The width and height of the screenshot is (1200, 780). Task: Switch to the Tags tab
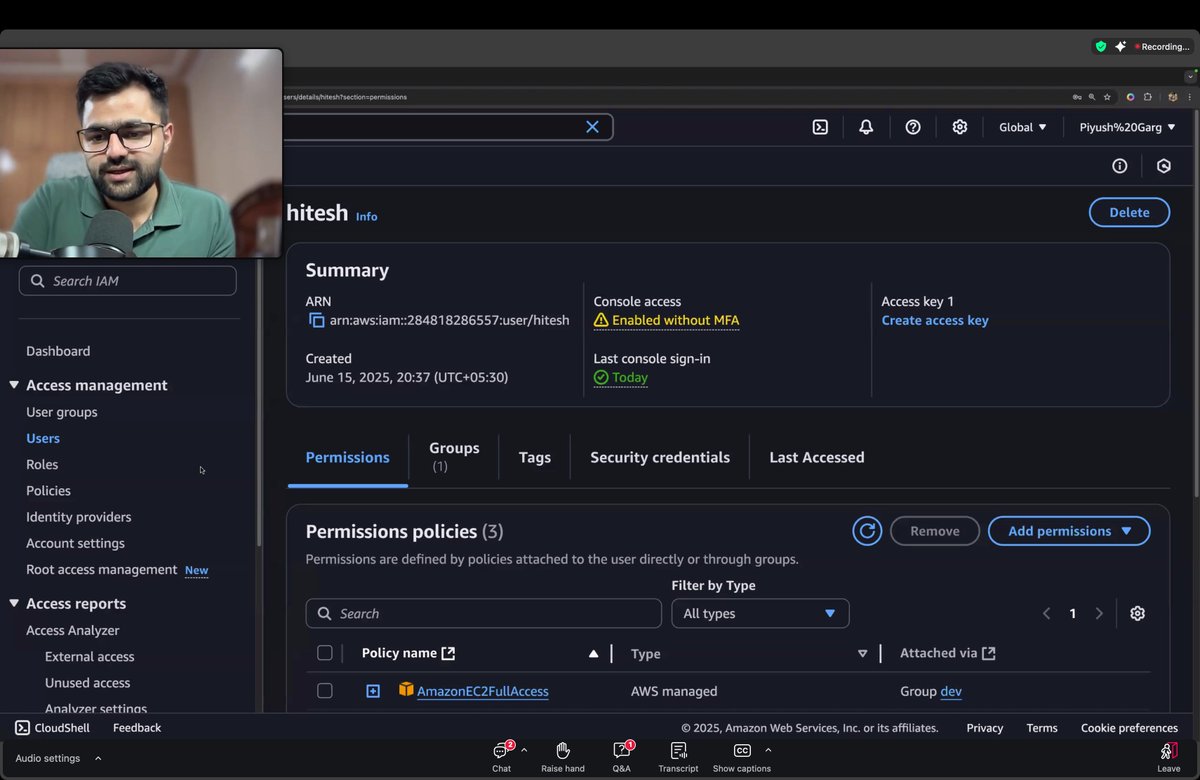[535, 457]
